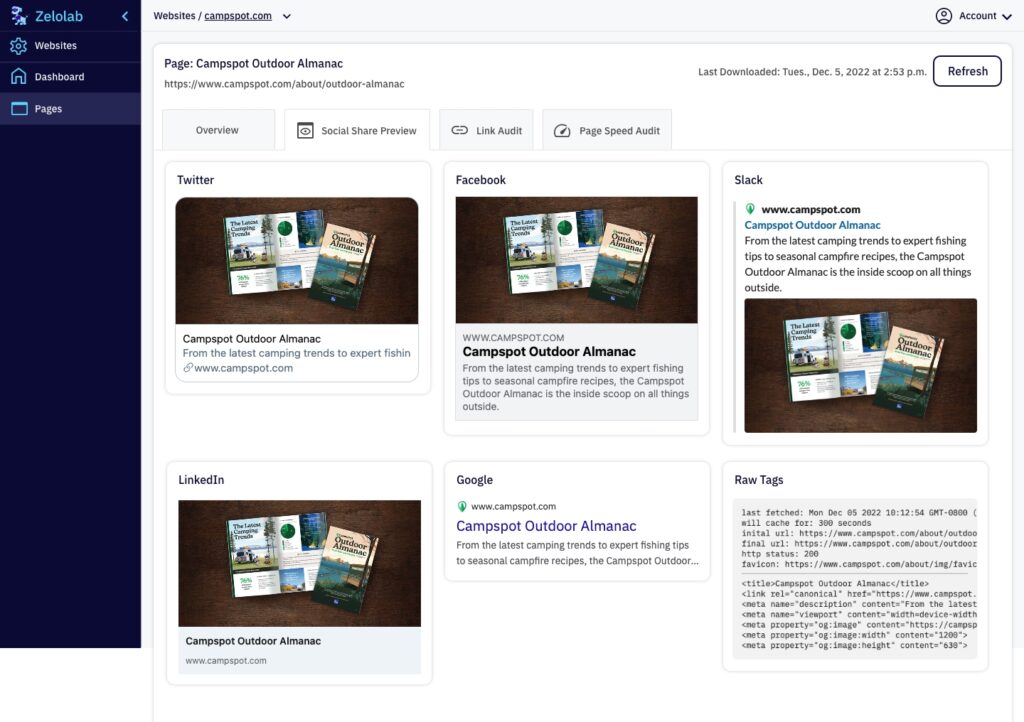Click the LinkedIn card title text

pos(253,641)
